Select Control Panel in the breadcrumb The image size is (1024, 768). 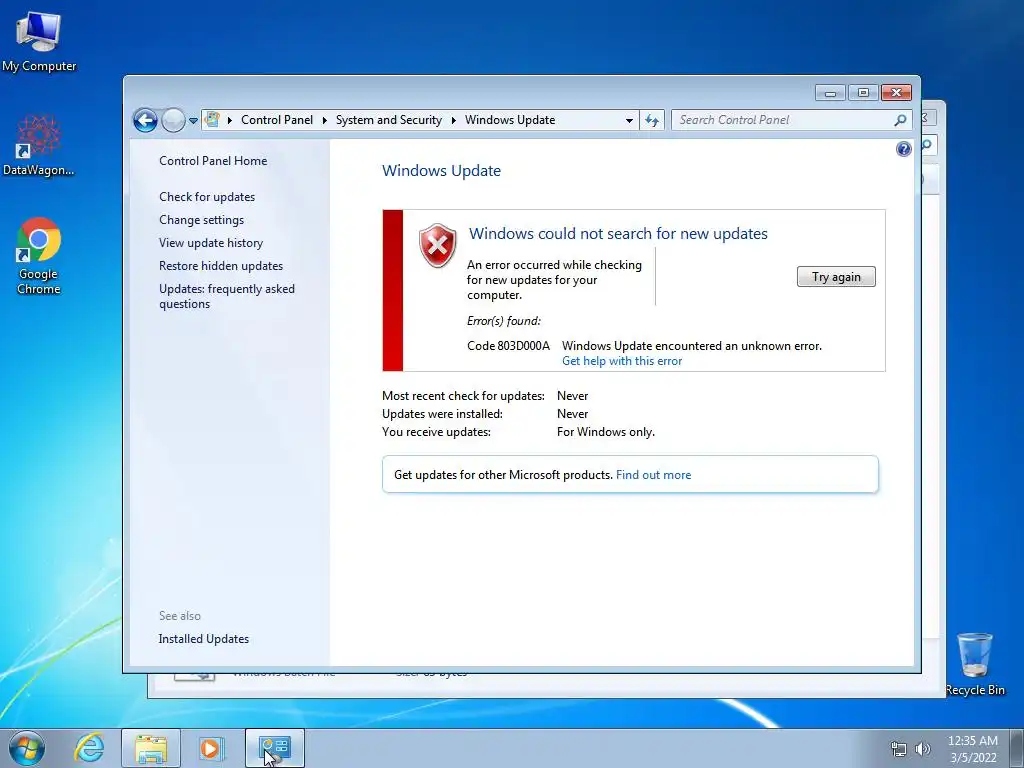click(277, 120)
